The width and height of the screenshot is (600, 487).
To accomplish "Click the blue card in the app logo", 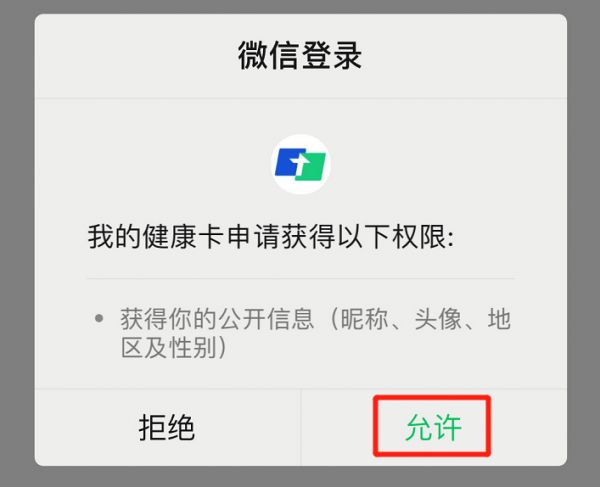I will coord(290,163).
